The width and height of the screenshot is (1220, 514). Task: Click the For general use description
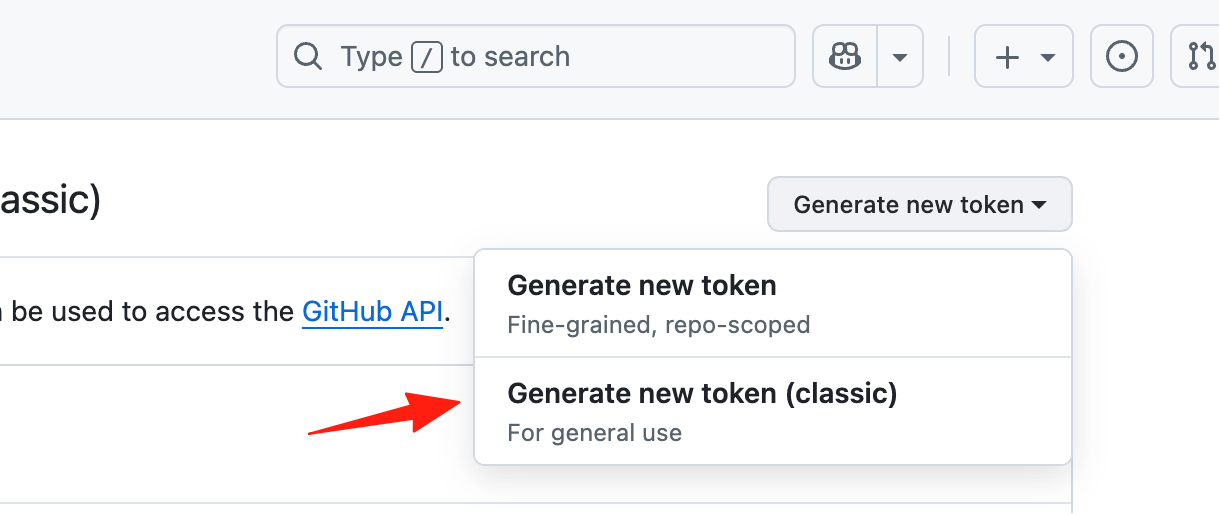pos(595,433)
